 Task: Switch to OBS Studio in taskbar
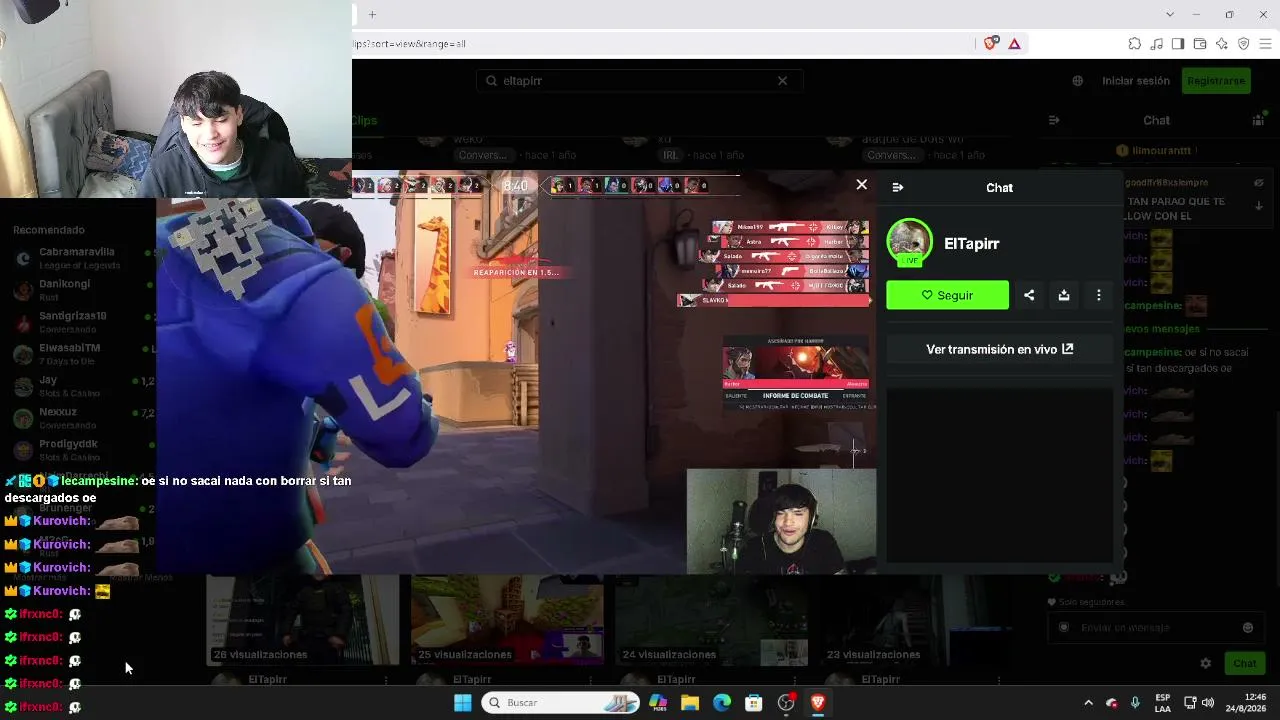786,703
